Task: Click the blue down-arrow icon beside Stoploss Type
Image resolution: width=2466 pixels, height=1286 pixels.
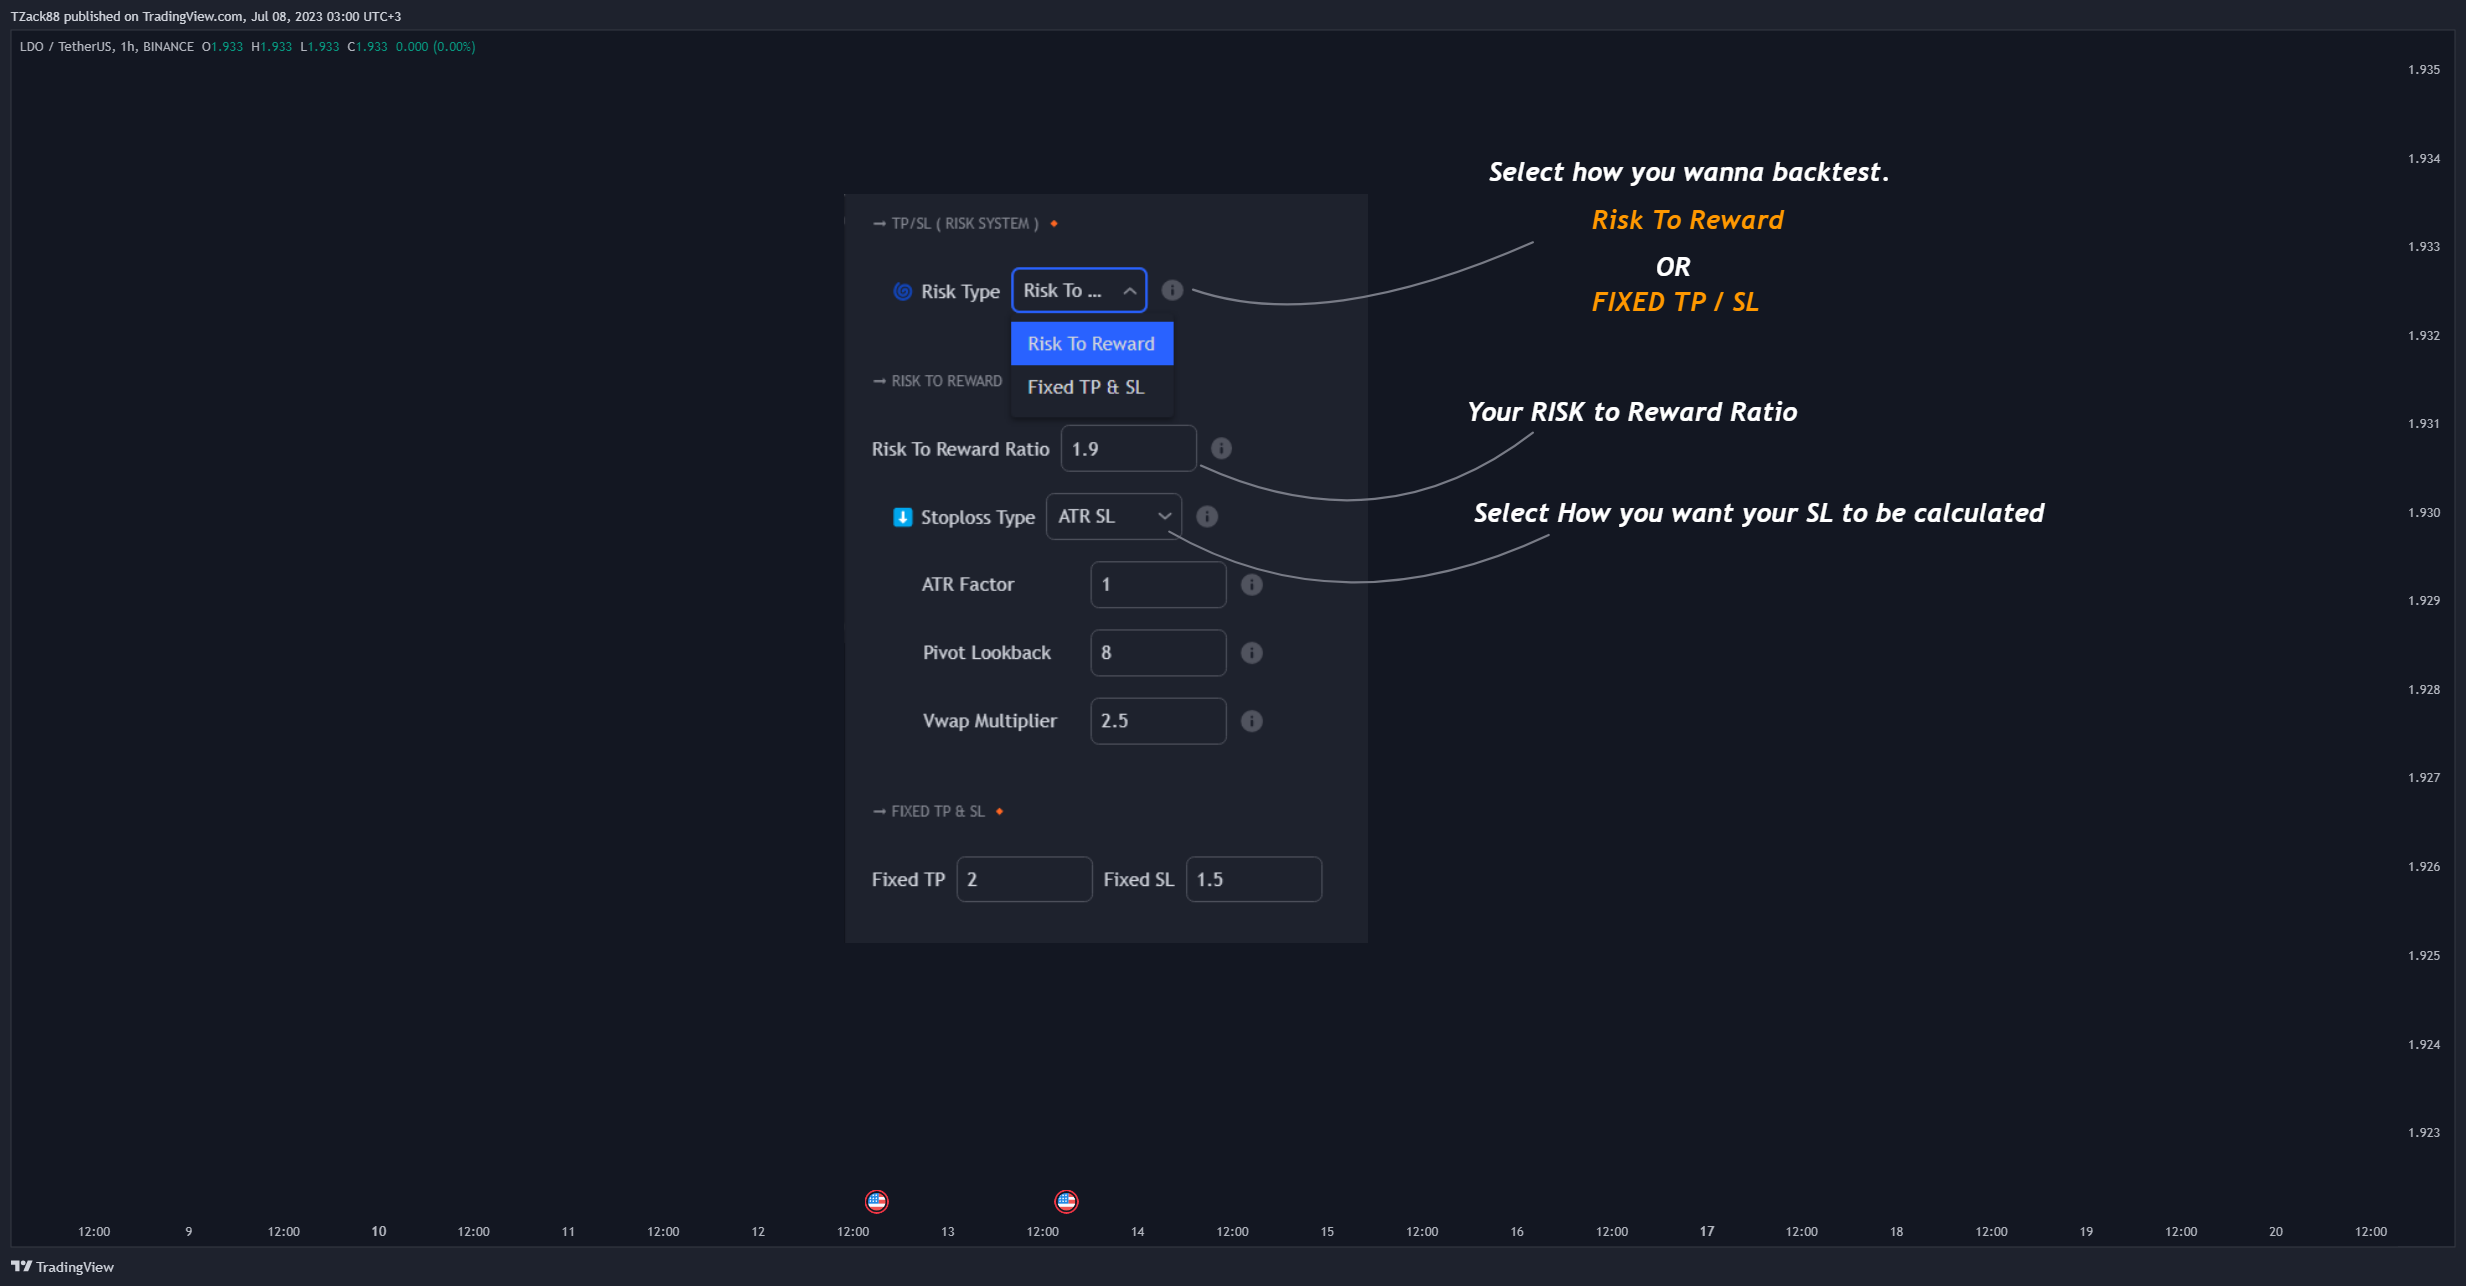Action: [902, 517]
